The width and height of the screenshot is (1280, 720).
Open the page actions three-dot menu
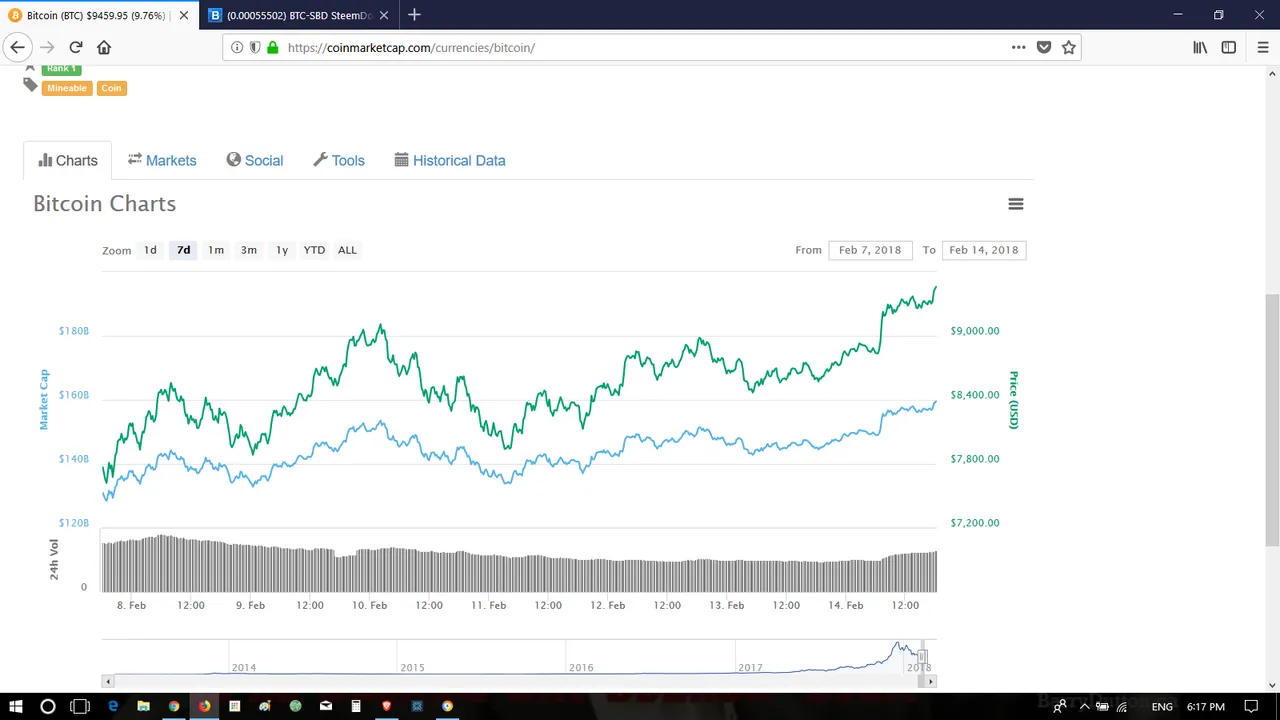coord(1018,47)
